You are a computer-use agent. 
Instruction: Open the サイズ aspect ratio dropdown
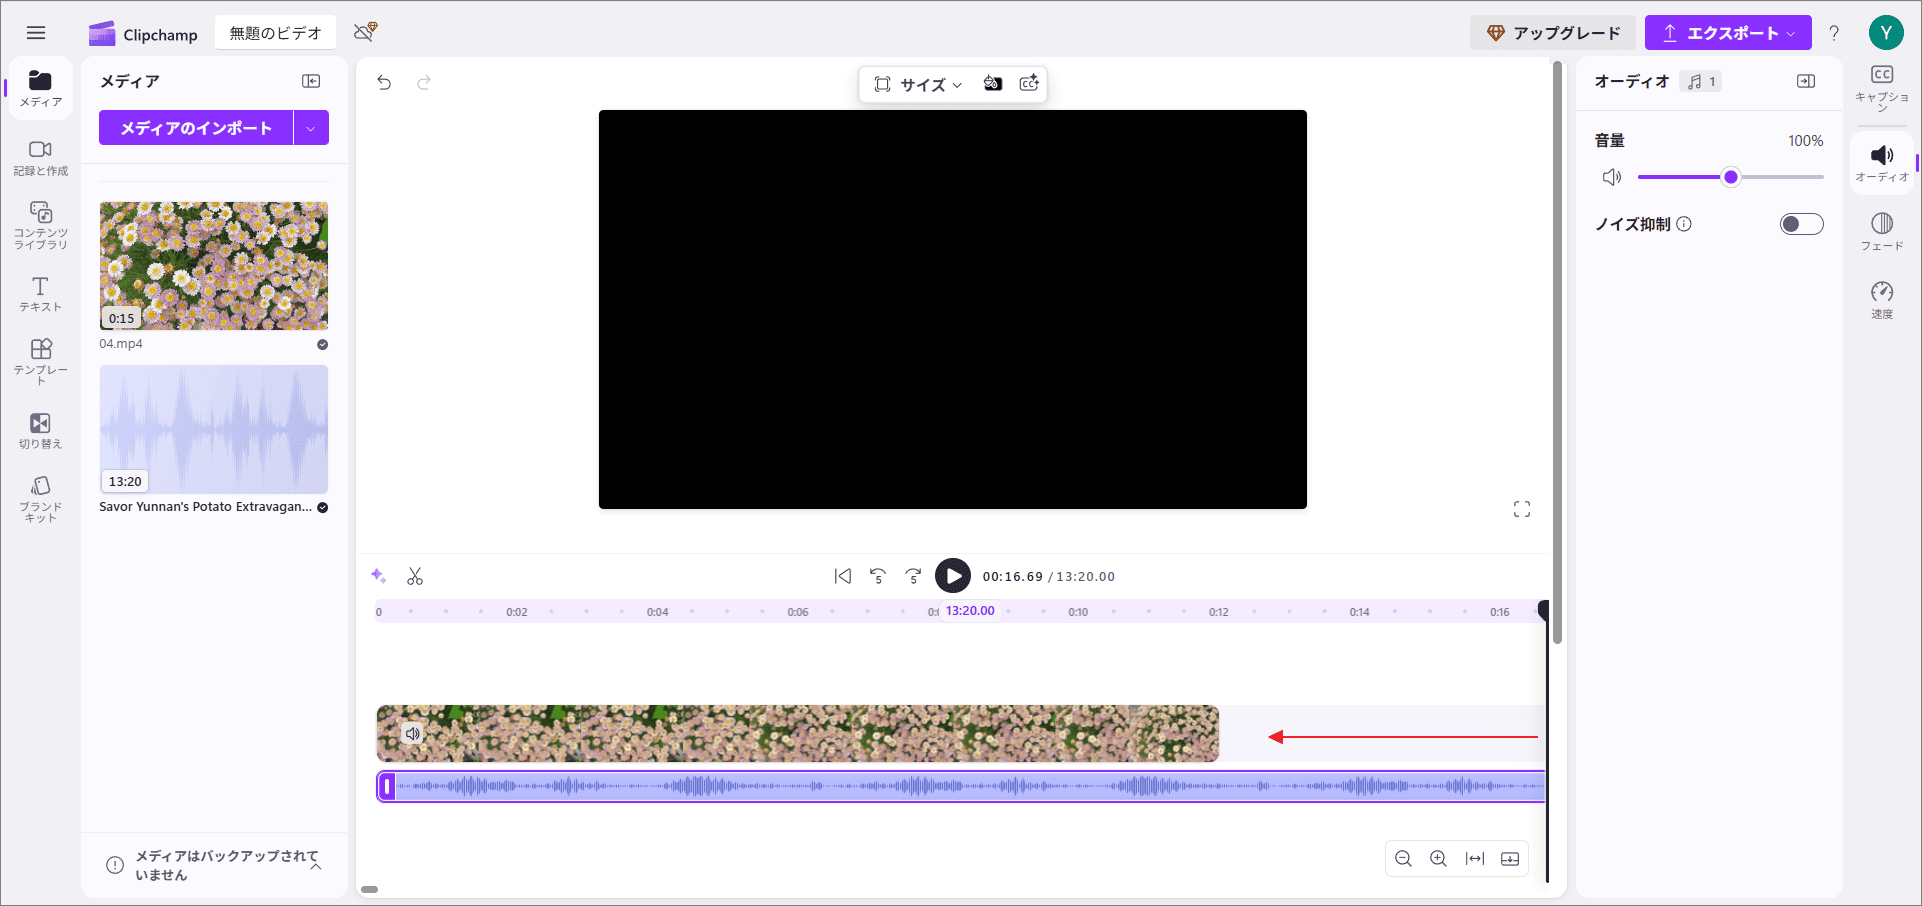click(x=917, y=84)
